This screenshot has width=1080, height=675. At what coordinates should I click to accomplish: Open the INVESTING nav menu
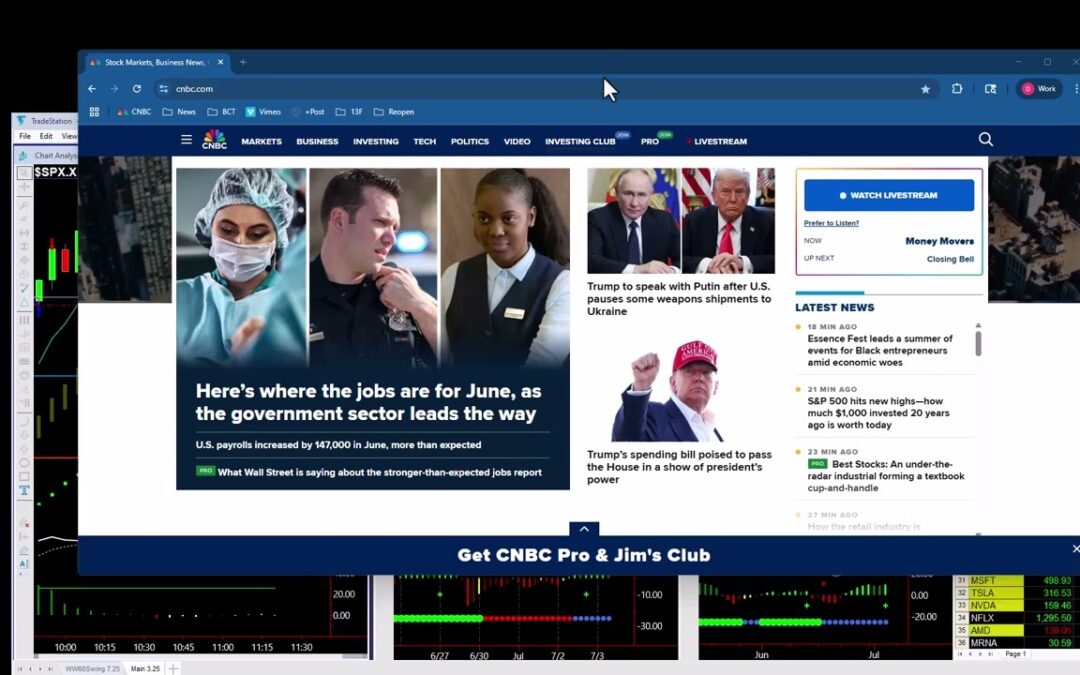(x=375, y=141)
